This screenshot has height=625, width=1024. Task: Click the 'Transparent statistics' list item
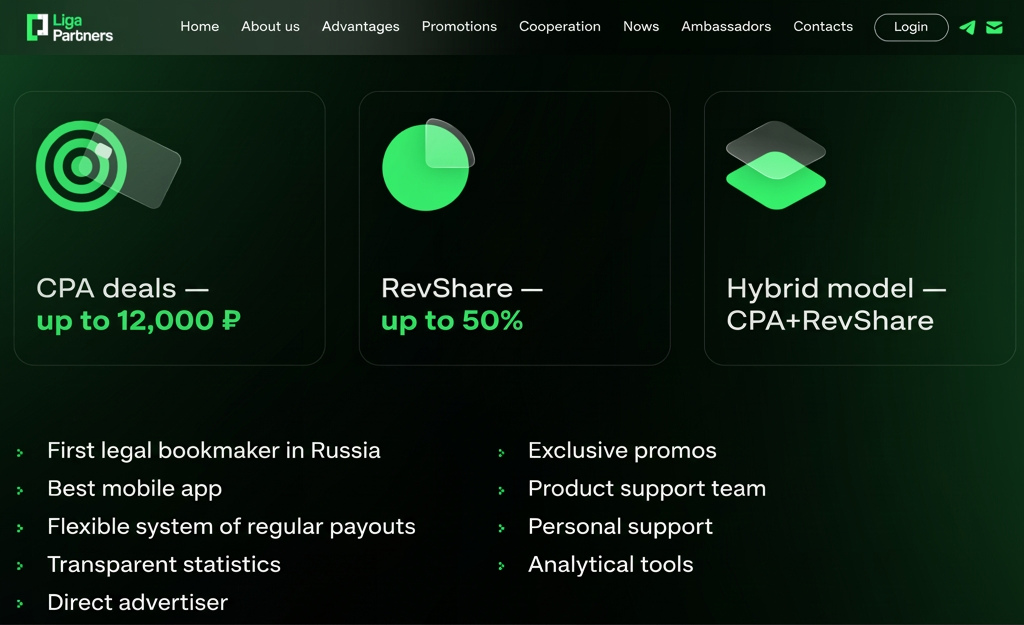(164, 564)
